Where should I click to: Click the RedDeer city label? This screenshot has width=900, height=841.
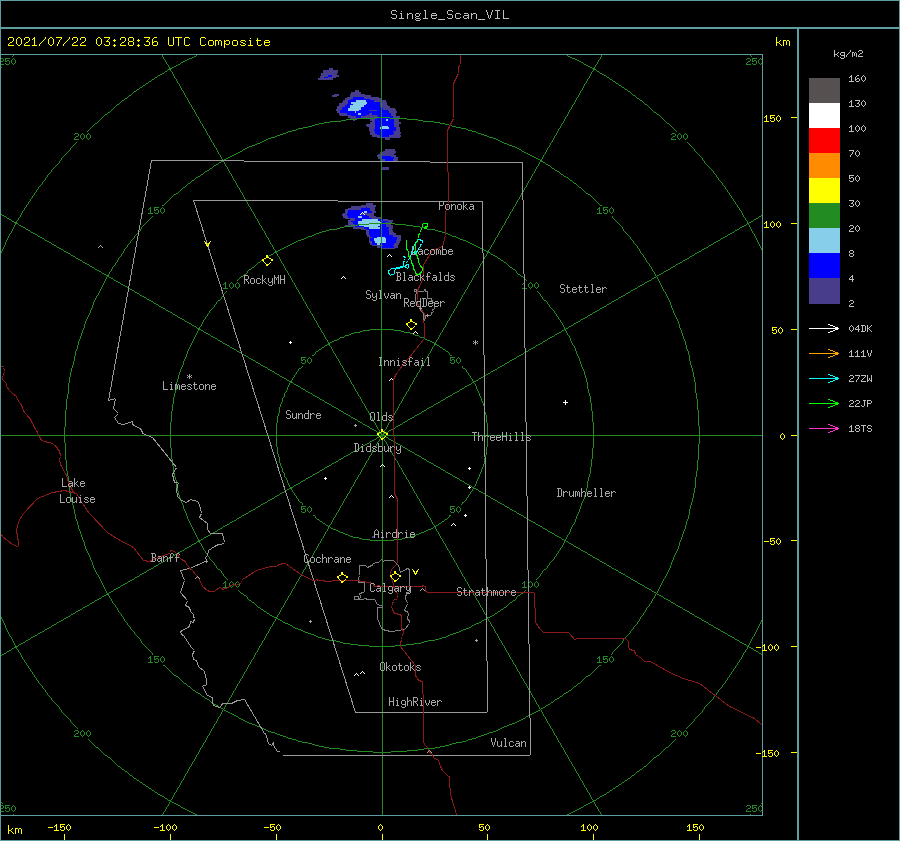tap(424, 303)
